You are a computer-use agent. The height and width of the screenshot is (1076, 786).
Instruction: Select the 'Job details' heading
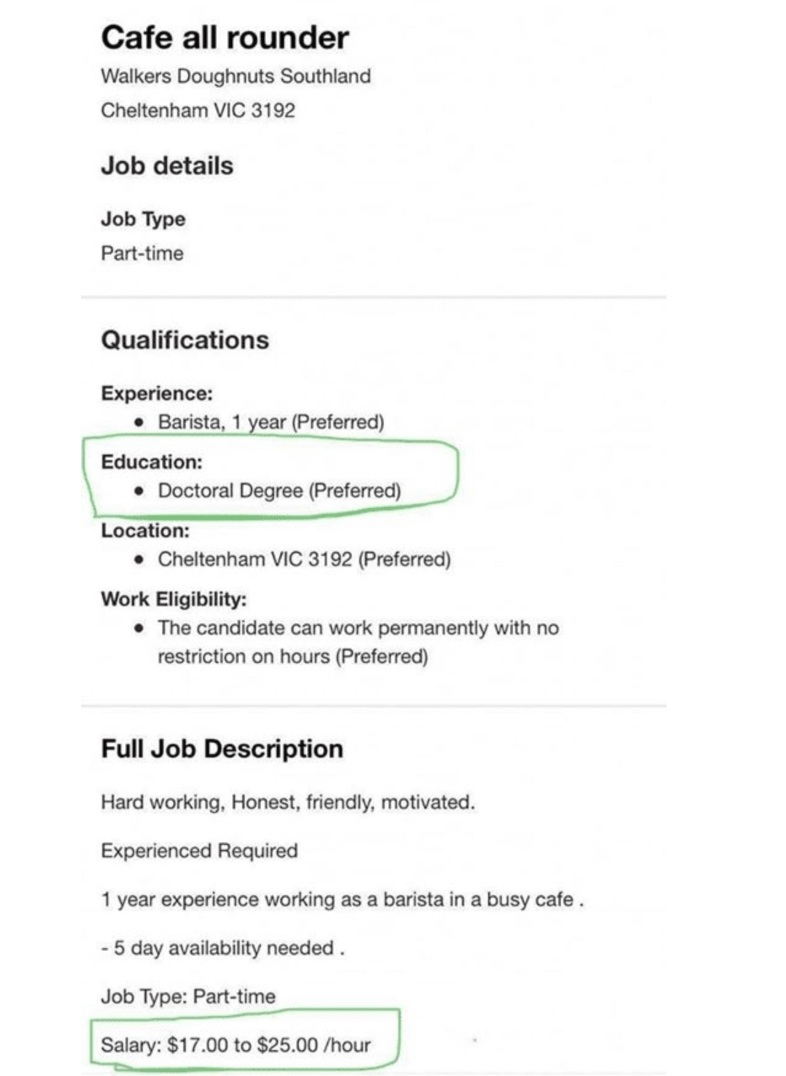pos(167,165)
